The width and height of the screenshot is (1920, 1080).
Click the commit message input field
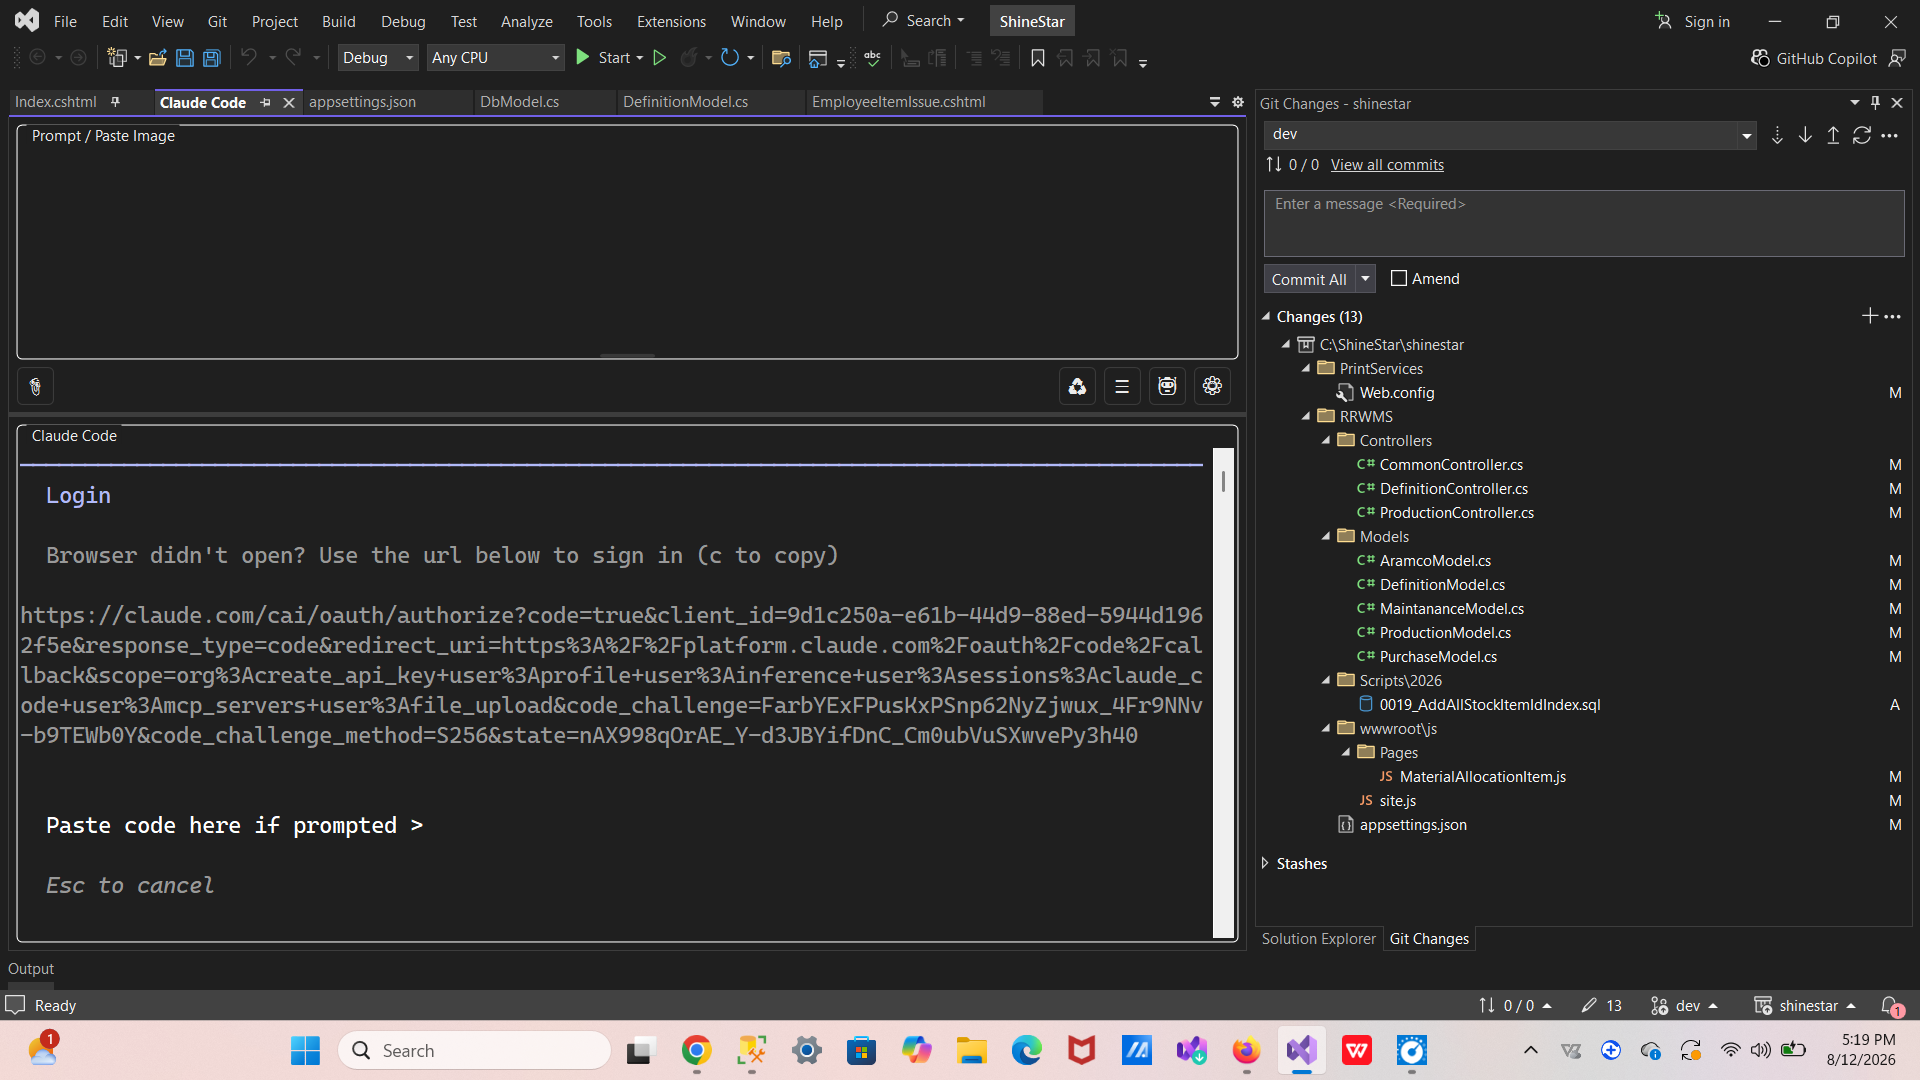coord(1584,224)
